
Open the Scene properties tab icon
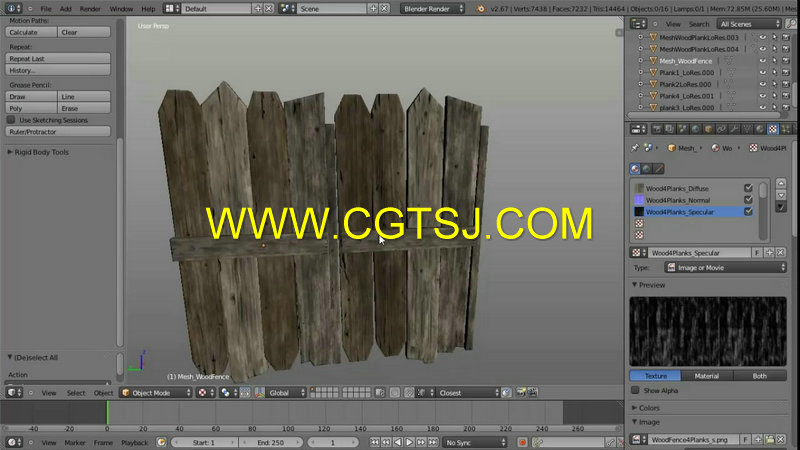click(x=682, y=129)
